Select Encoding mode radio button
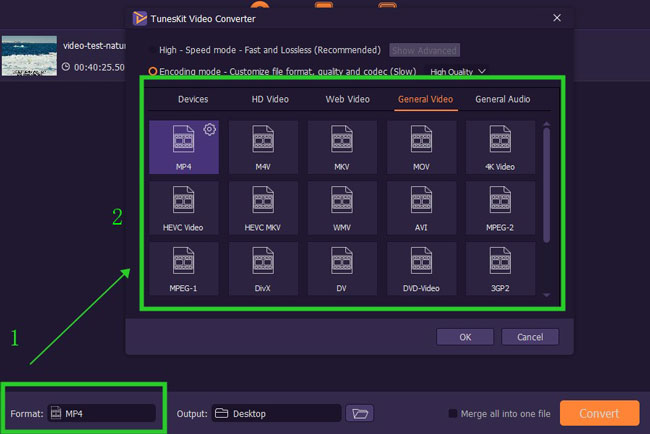Screen dimensions: 650x434 (153, 71)
